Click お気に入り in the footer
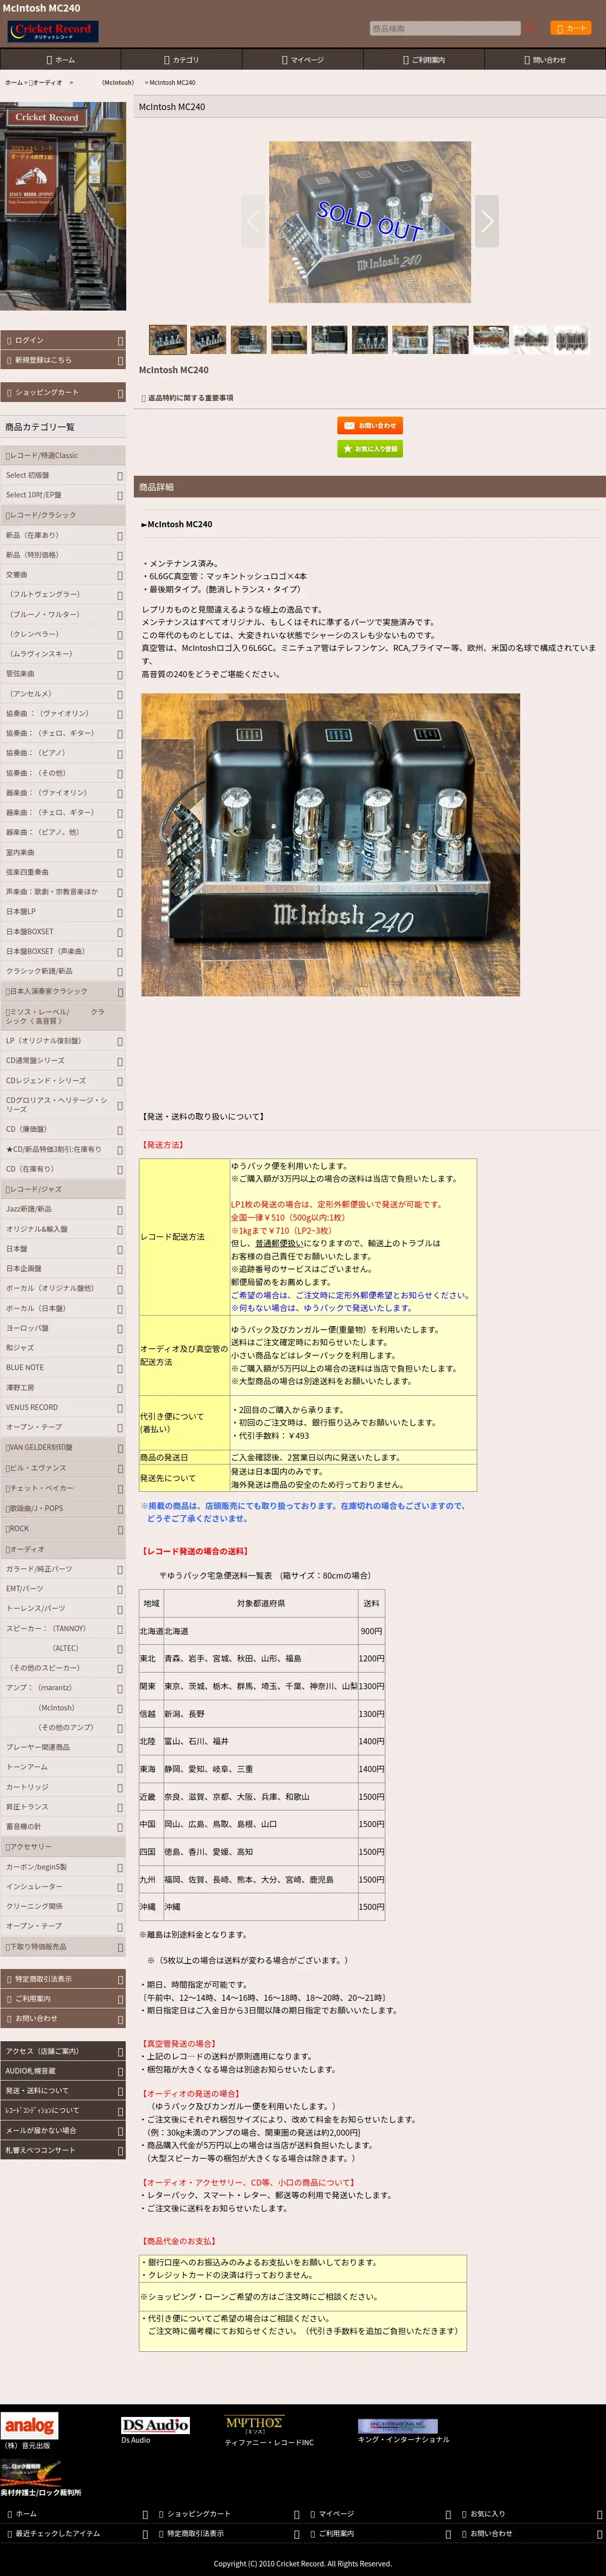Viewport: 606px width, 2576px height. [530, 2514]
